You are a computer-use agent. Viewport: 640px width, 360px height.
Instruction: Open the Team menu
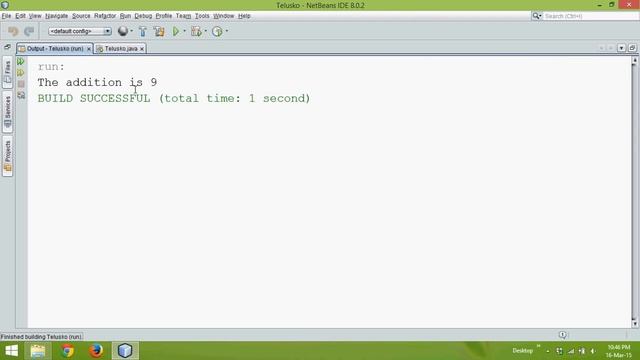click(x=183, y=16)
